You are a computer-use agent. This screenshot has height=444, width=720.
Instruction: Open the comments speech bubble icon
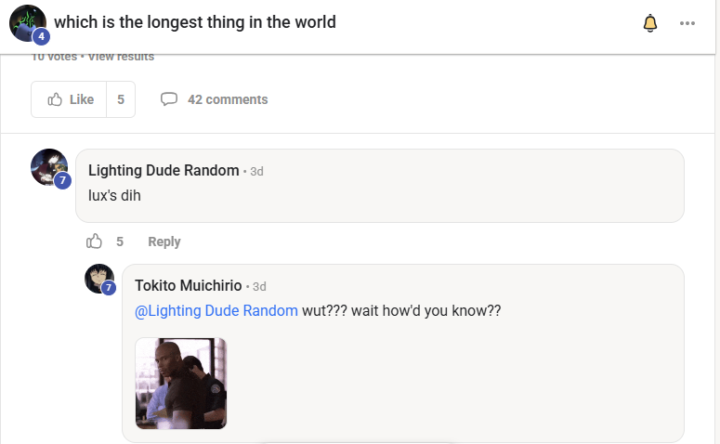(x=169, y=99)
